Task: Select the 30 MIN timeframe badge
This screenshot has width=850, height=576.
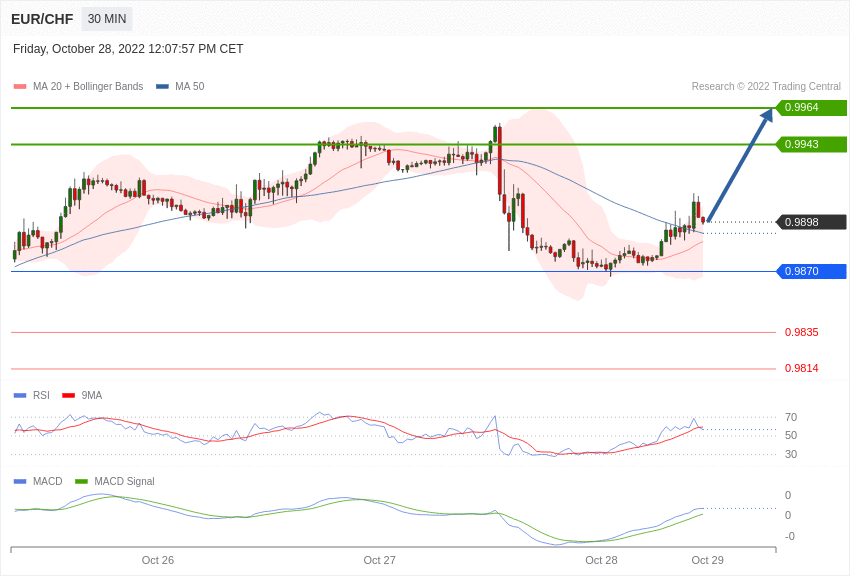Action: [107, 19]
